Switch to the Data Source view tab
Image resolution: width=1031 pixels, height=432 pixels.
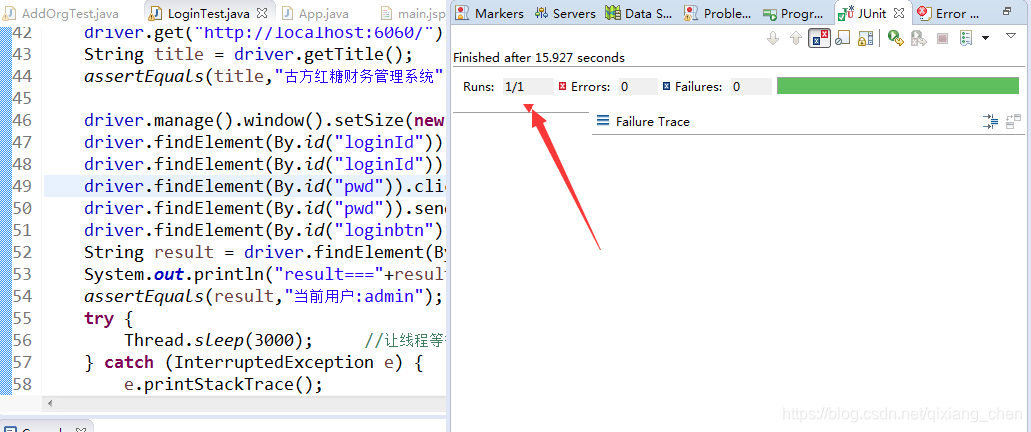tap(638, 13)
